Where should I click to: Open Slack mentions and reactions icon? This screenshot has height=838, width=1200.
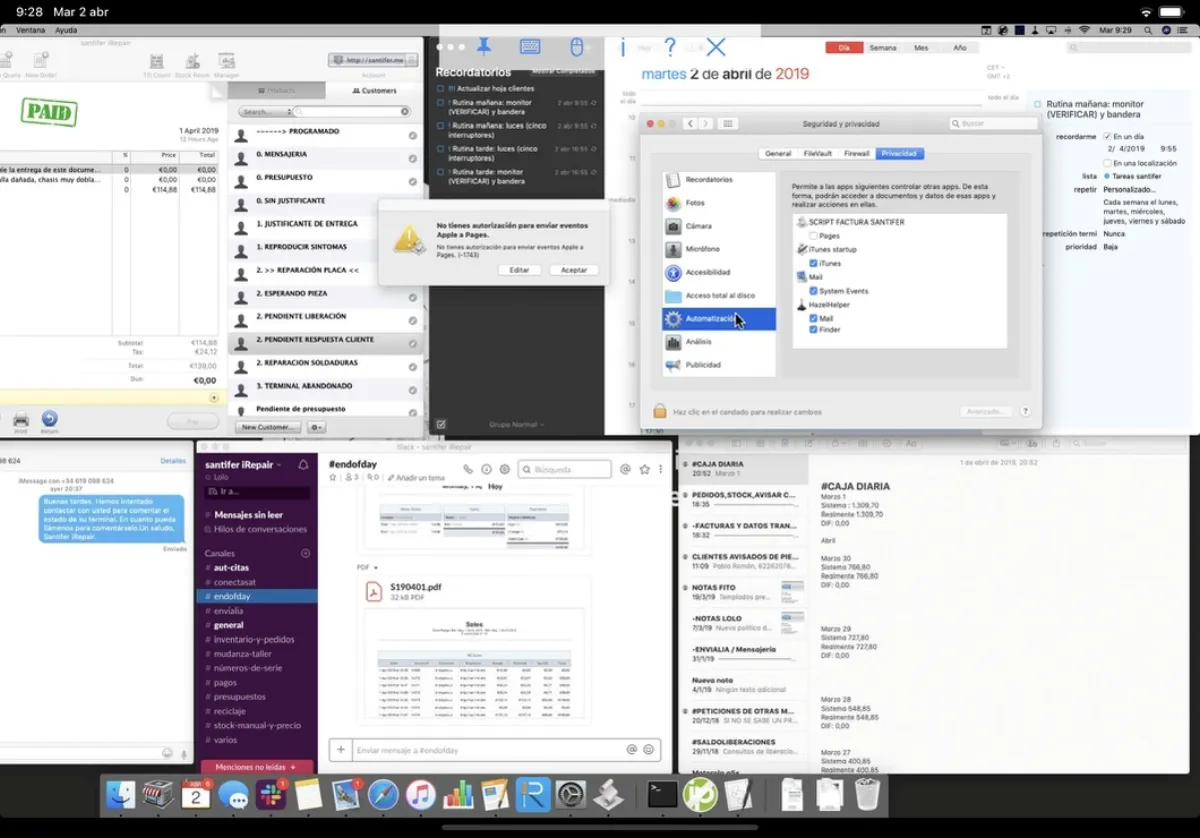[624, 467]
